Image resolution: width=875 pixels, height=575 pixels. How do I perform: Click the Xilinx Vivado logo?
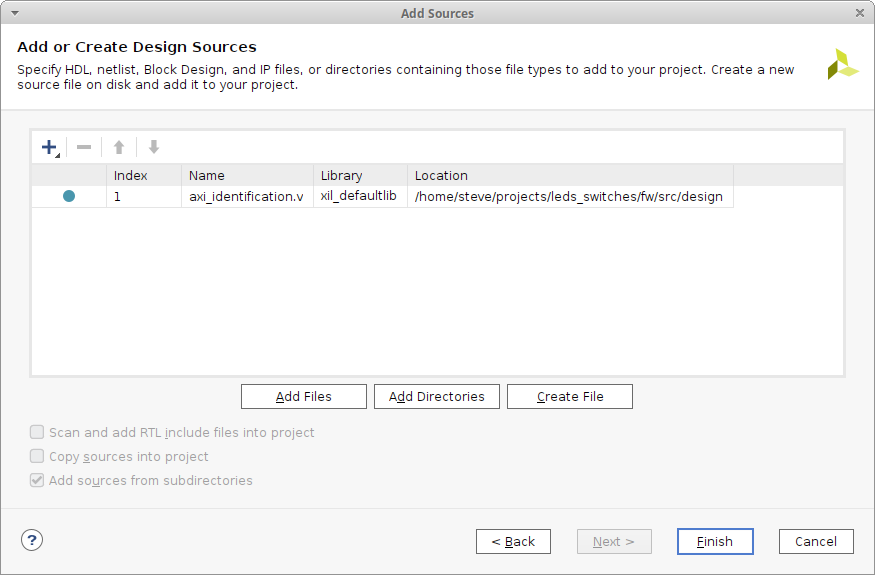pos(842,64)
